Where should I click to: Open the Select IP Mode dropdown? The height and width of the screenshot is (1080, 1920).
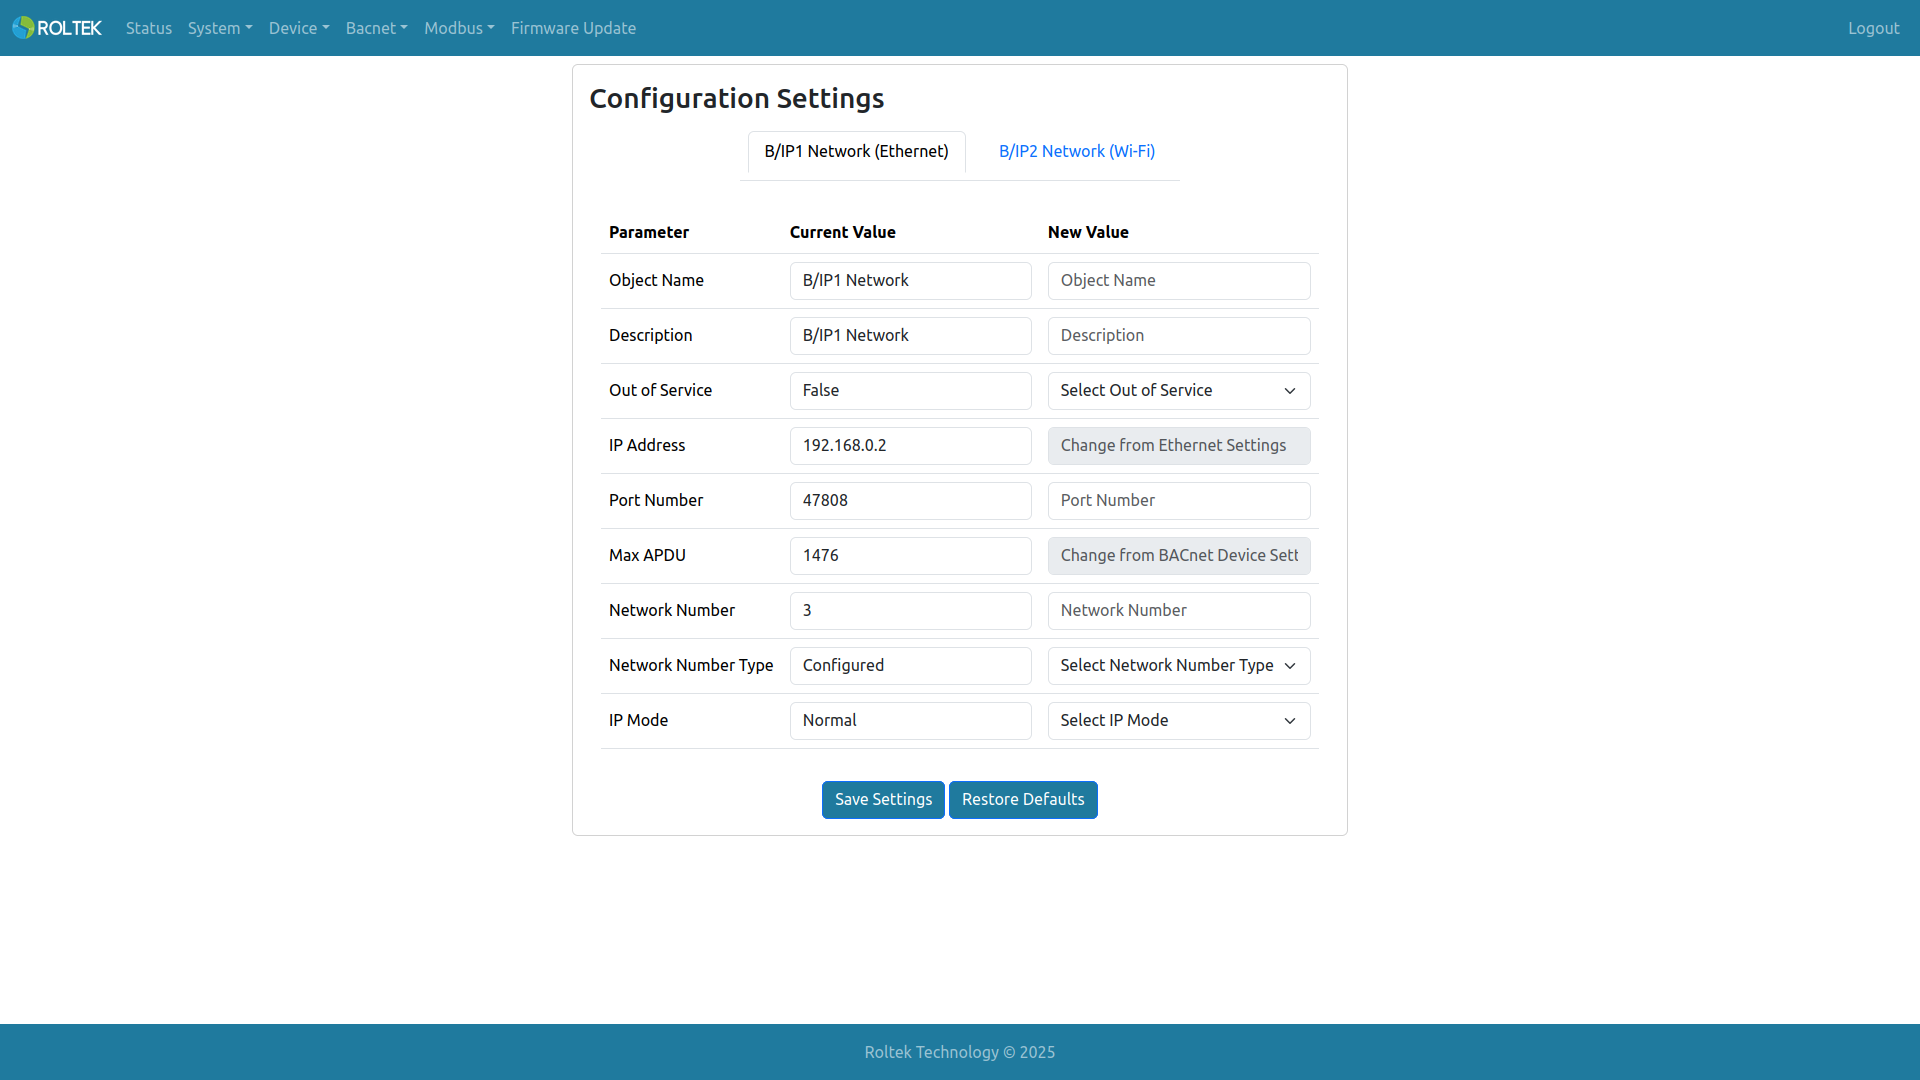1179,721
